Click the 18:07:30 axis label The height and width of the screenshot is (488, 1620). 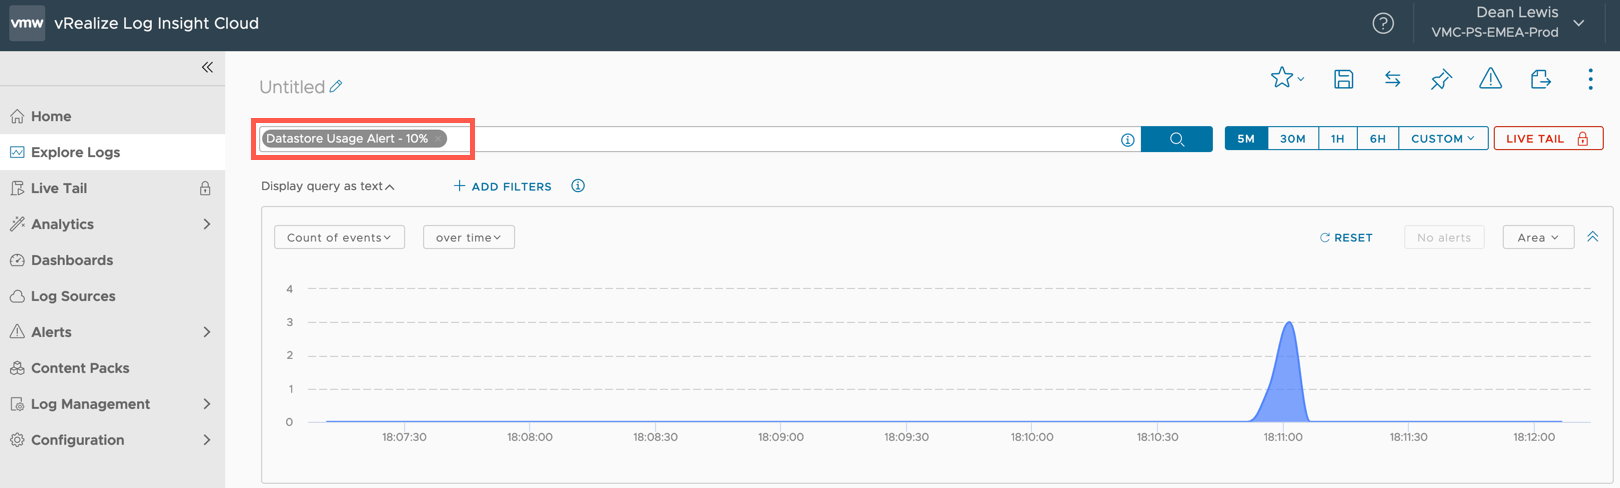[x=404, y=437]
